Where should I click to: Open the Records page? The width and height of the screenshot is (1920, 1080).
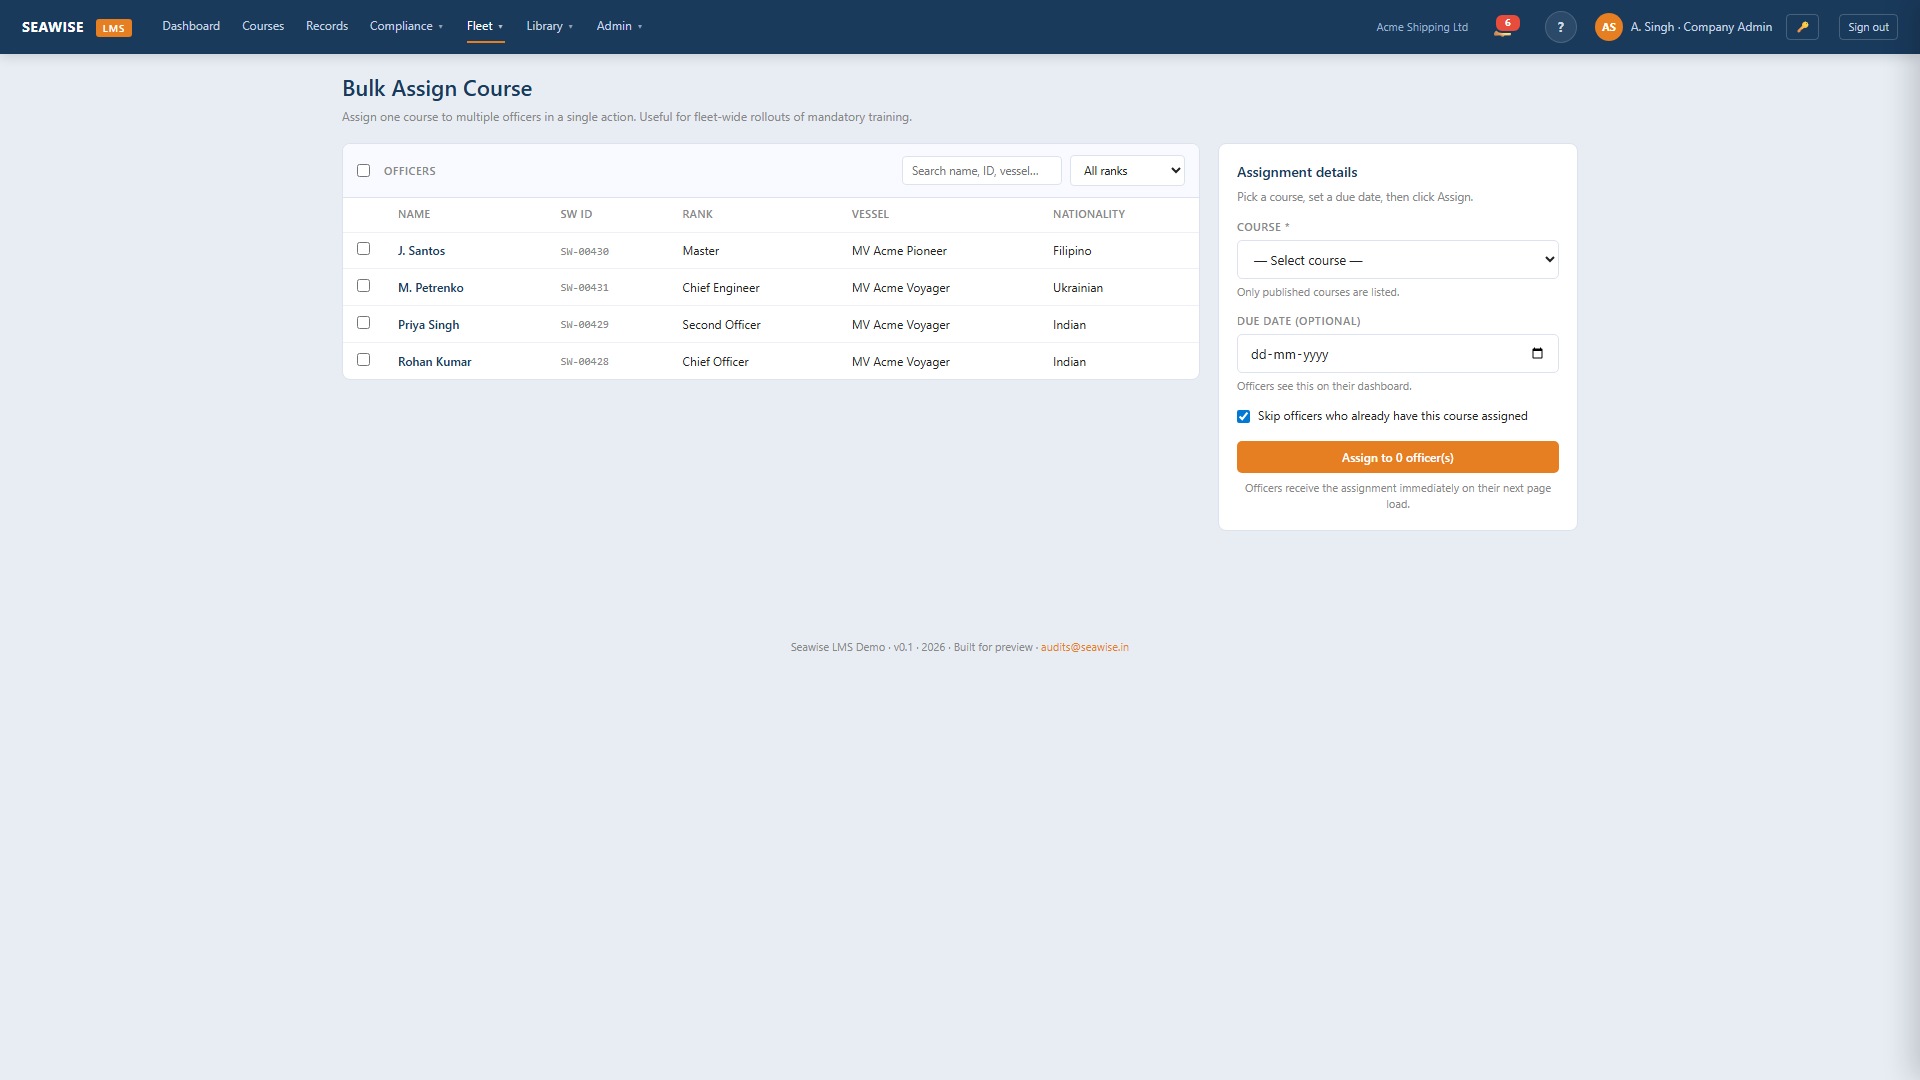327,26
